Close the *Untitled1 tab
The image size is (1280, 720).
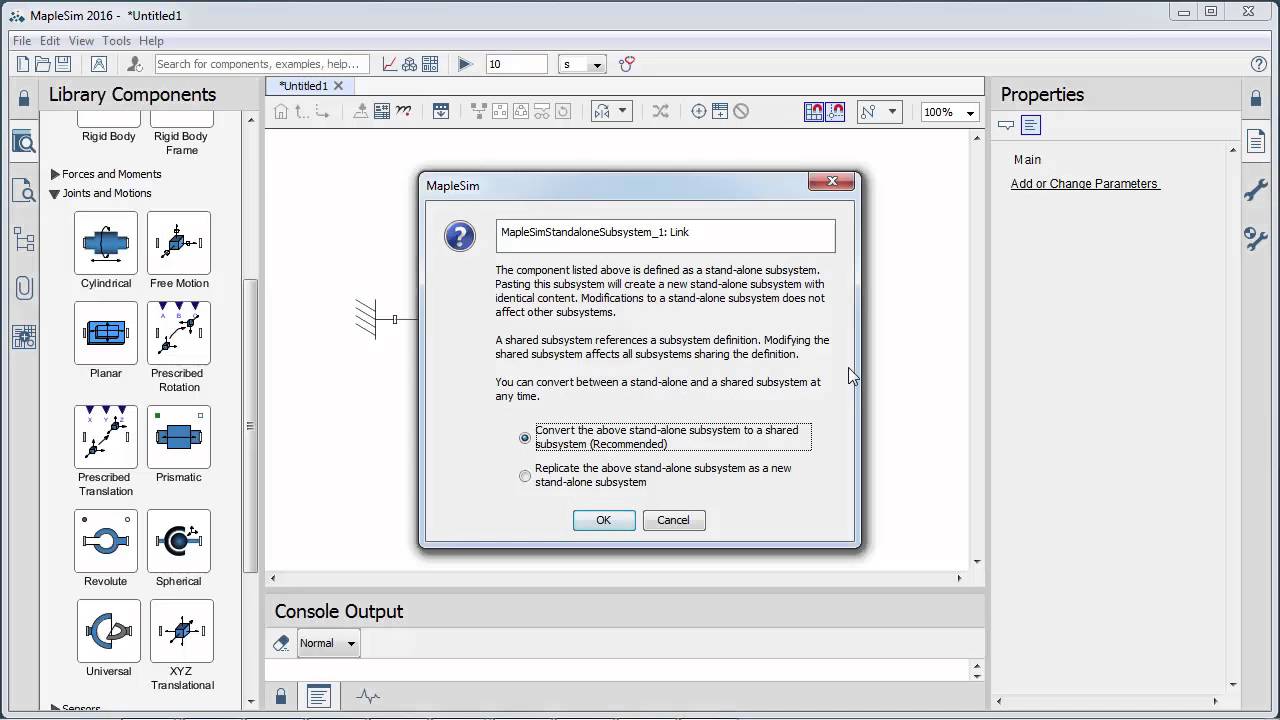338,86
